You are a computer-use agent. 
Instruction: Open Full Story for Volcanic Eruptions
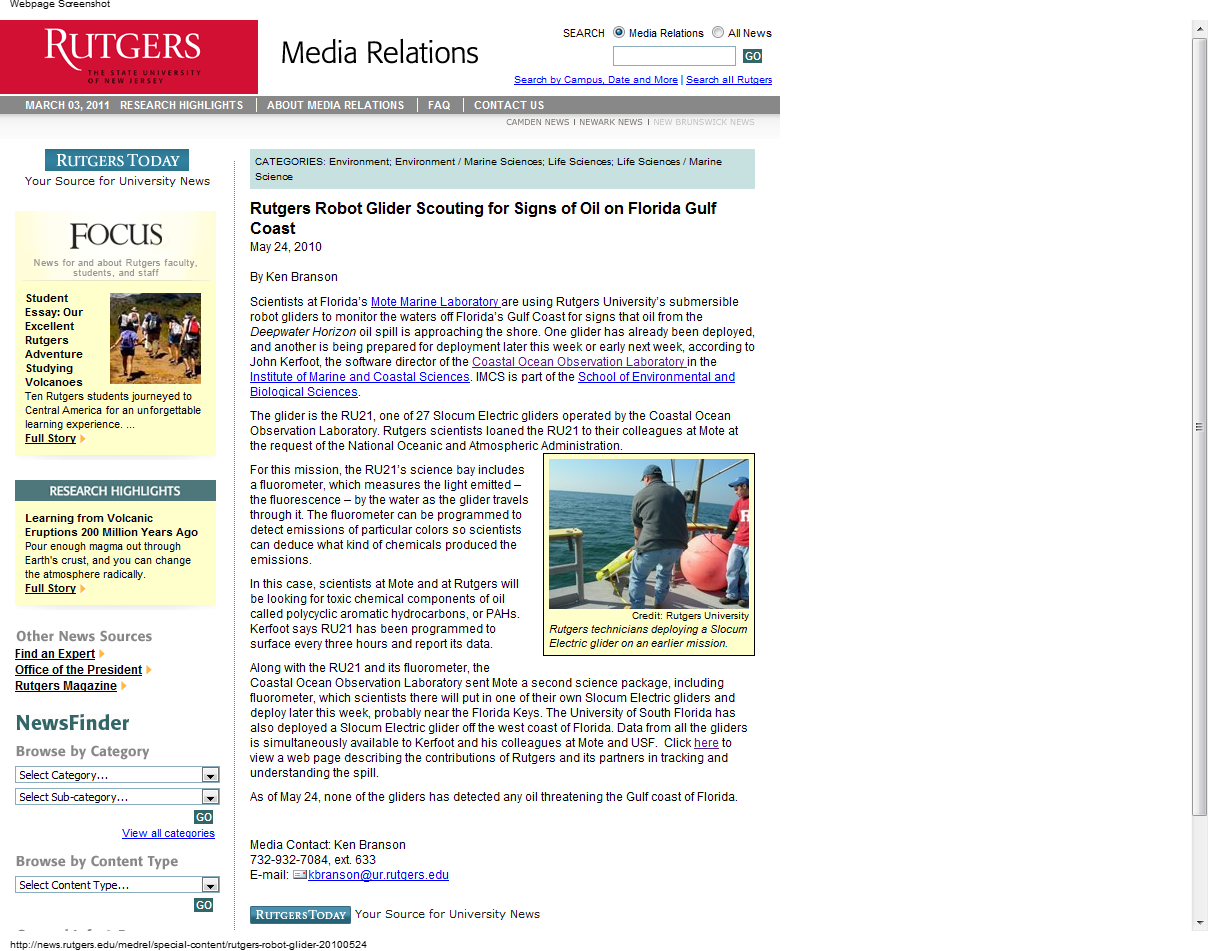pyautogui.click(x=50, y=588)
